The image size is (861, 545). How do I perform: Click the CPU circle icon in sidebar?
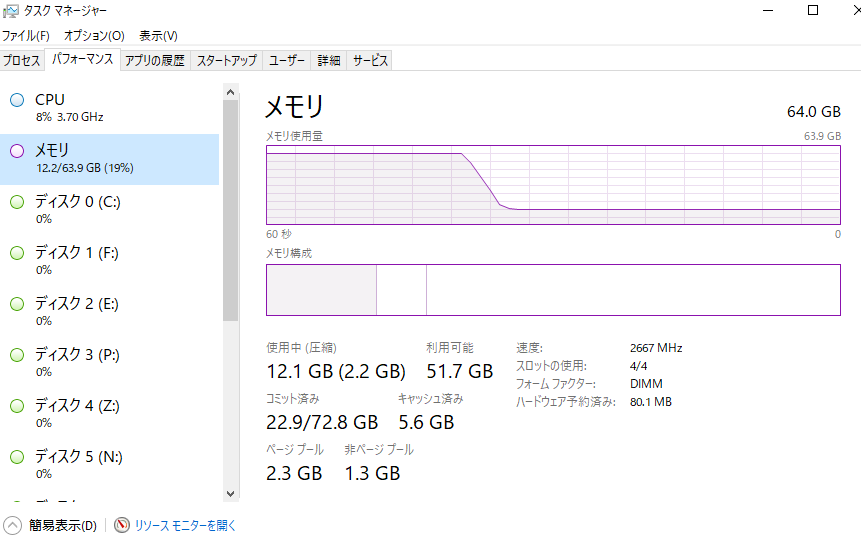pos(17,100)
